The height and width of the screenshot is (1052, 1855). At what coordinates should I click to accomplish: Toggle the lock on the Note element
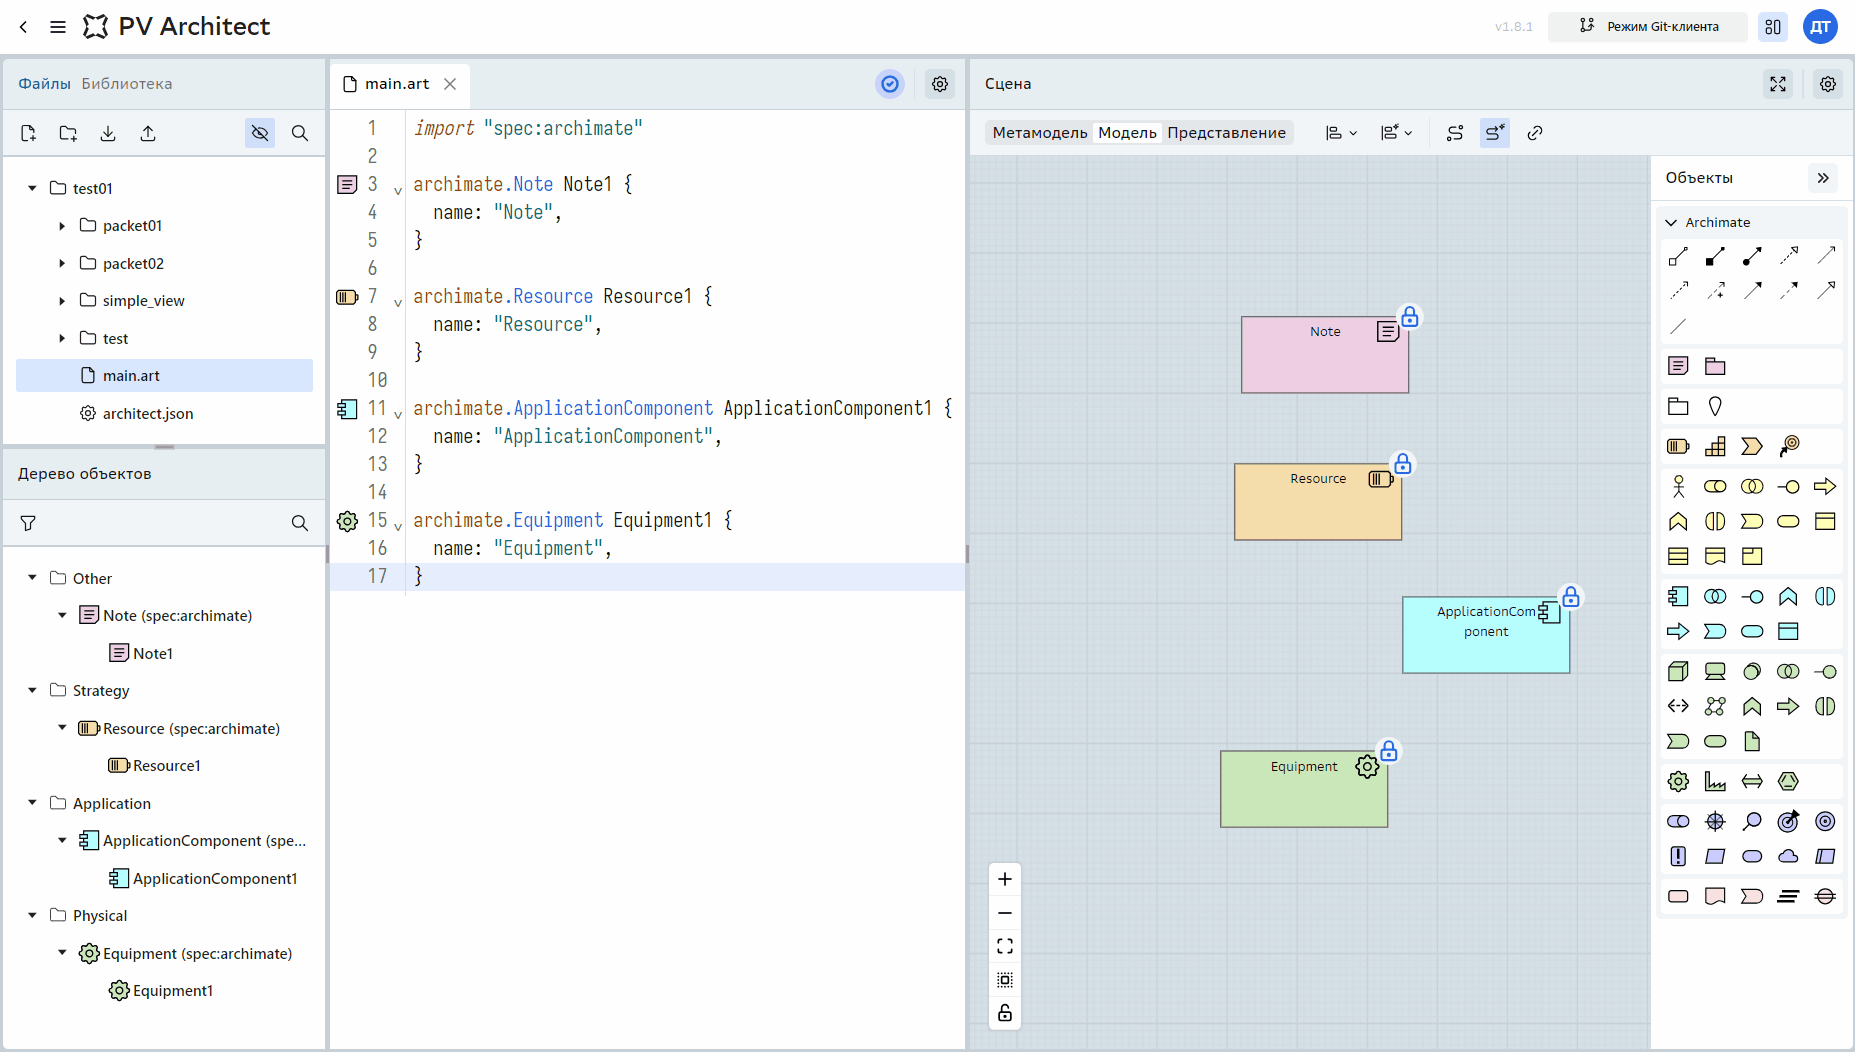tap(1410, 317)
